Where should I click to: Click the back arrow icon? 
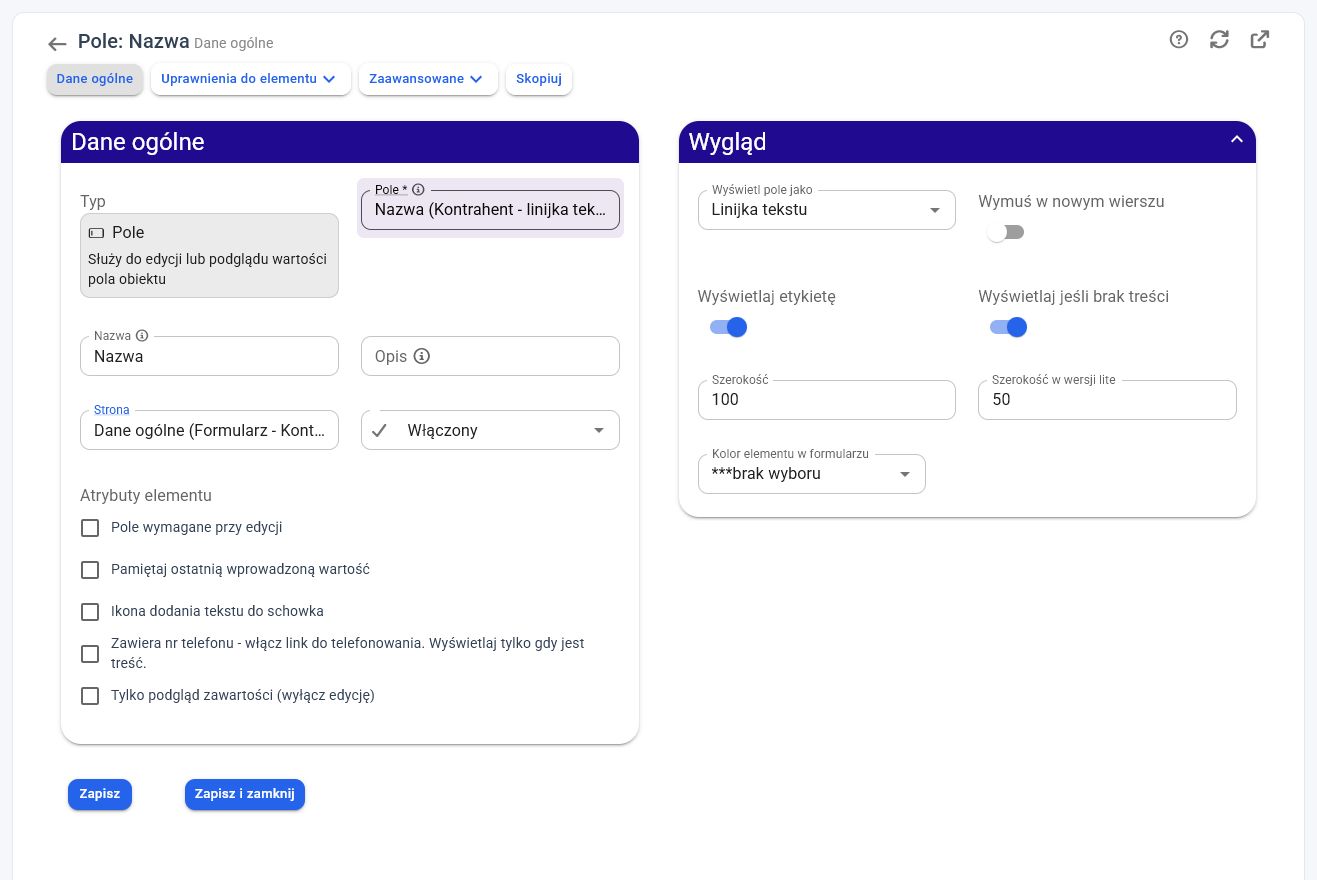[57, 44]
